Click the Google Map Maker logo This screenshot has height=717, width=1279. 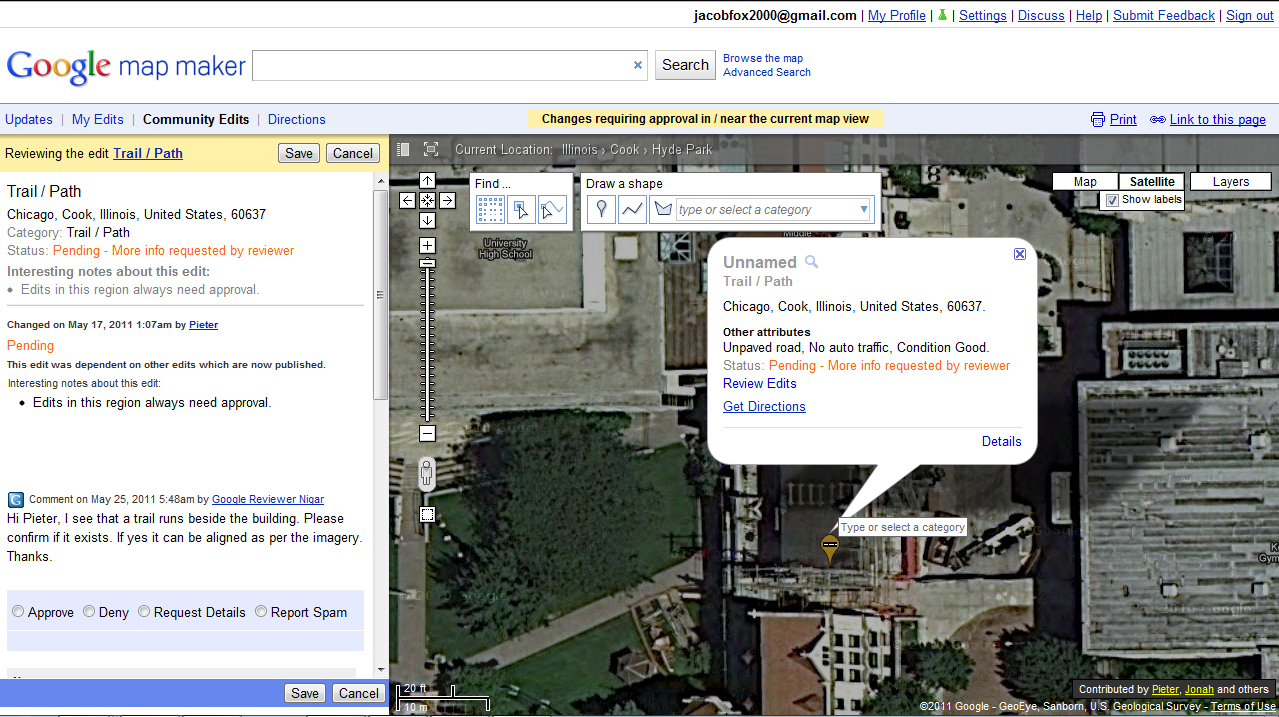tap(126, 66)
